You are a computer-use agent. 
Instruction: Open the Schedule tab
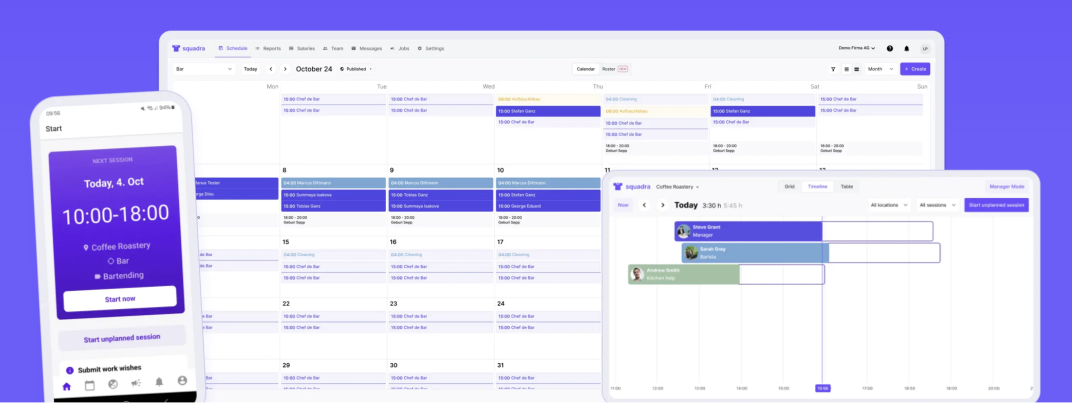click(x=232, y=49)
